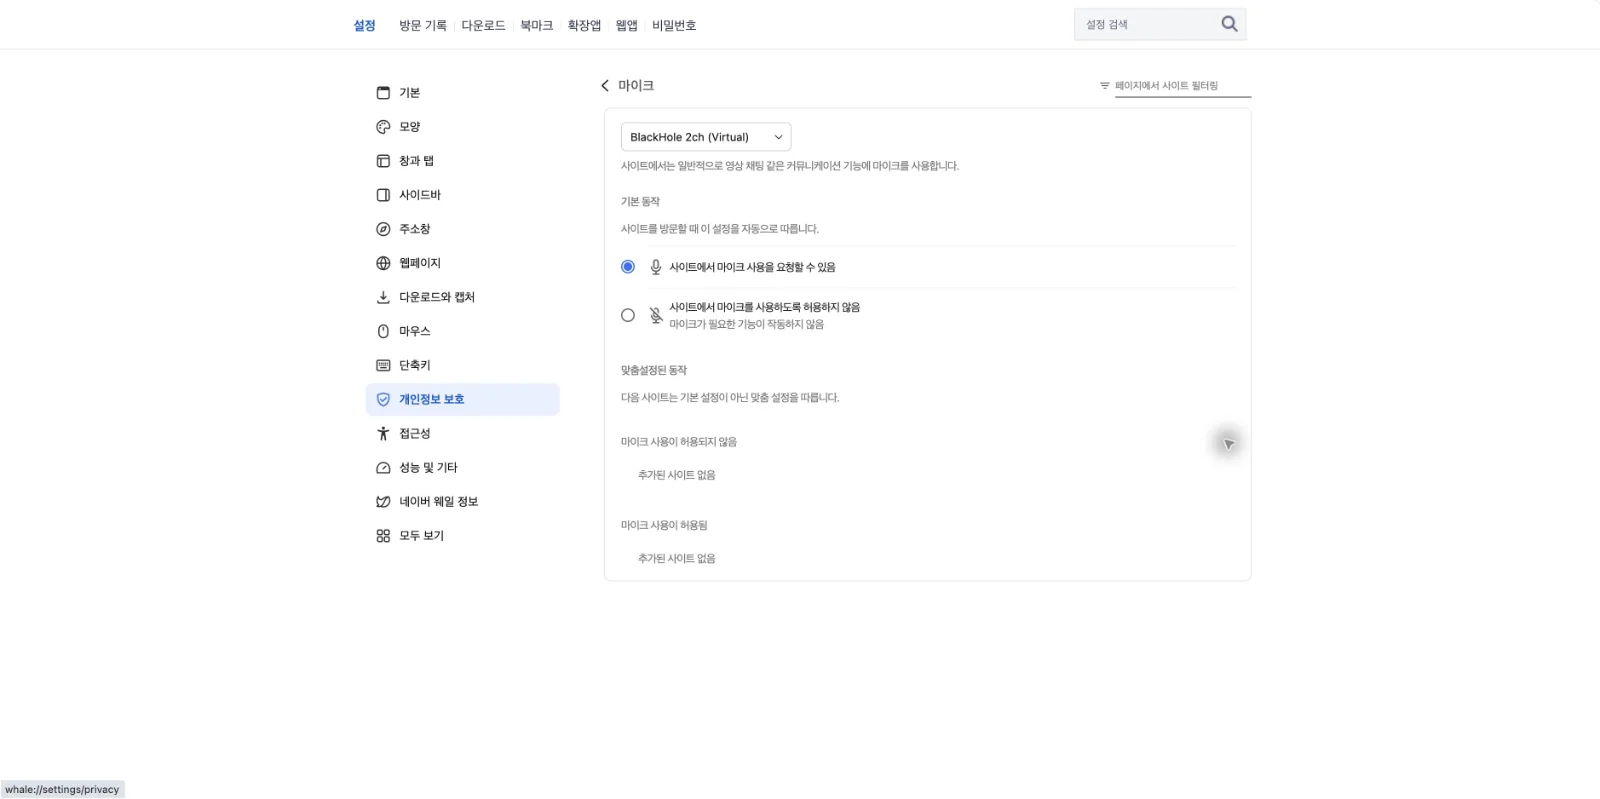
Task: Click the 성능 및 기타 gauge icon
Action: [x=383, y=467]
